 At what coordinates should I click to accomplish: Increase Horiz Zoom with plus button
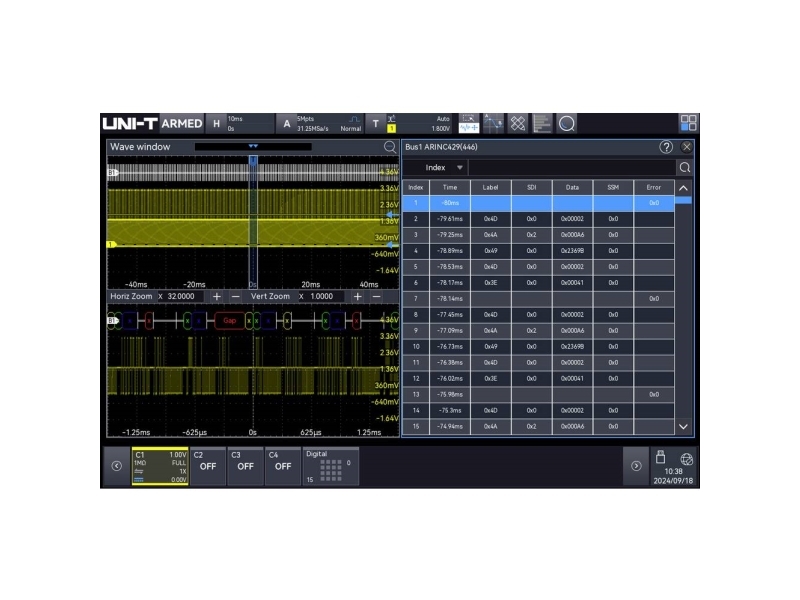pyautogui.click(x=217, y=297)
